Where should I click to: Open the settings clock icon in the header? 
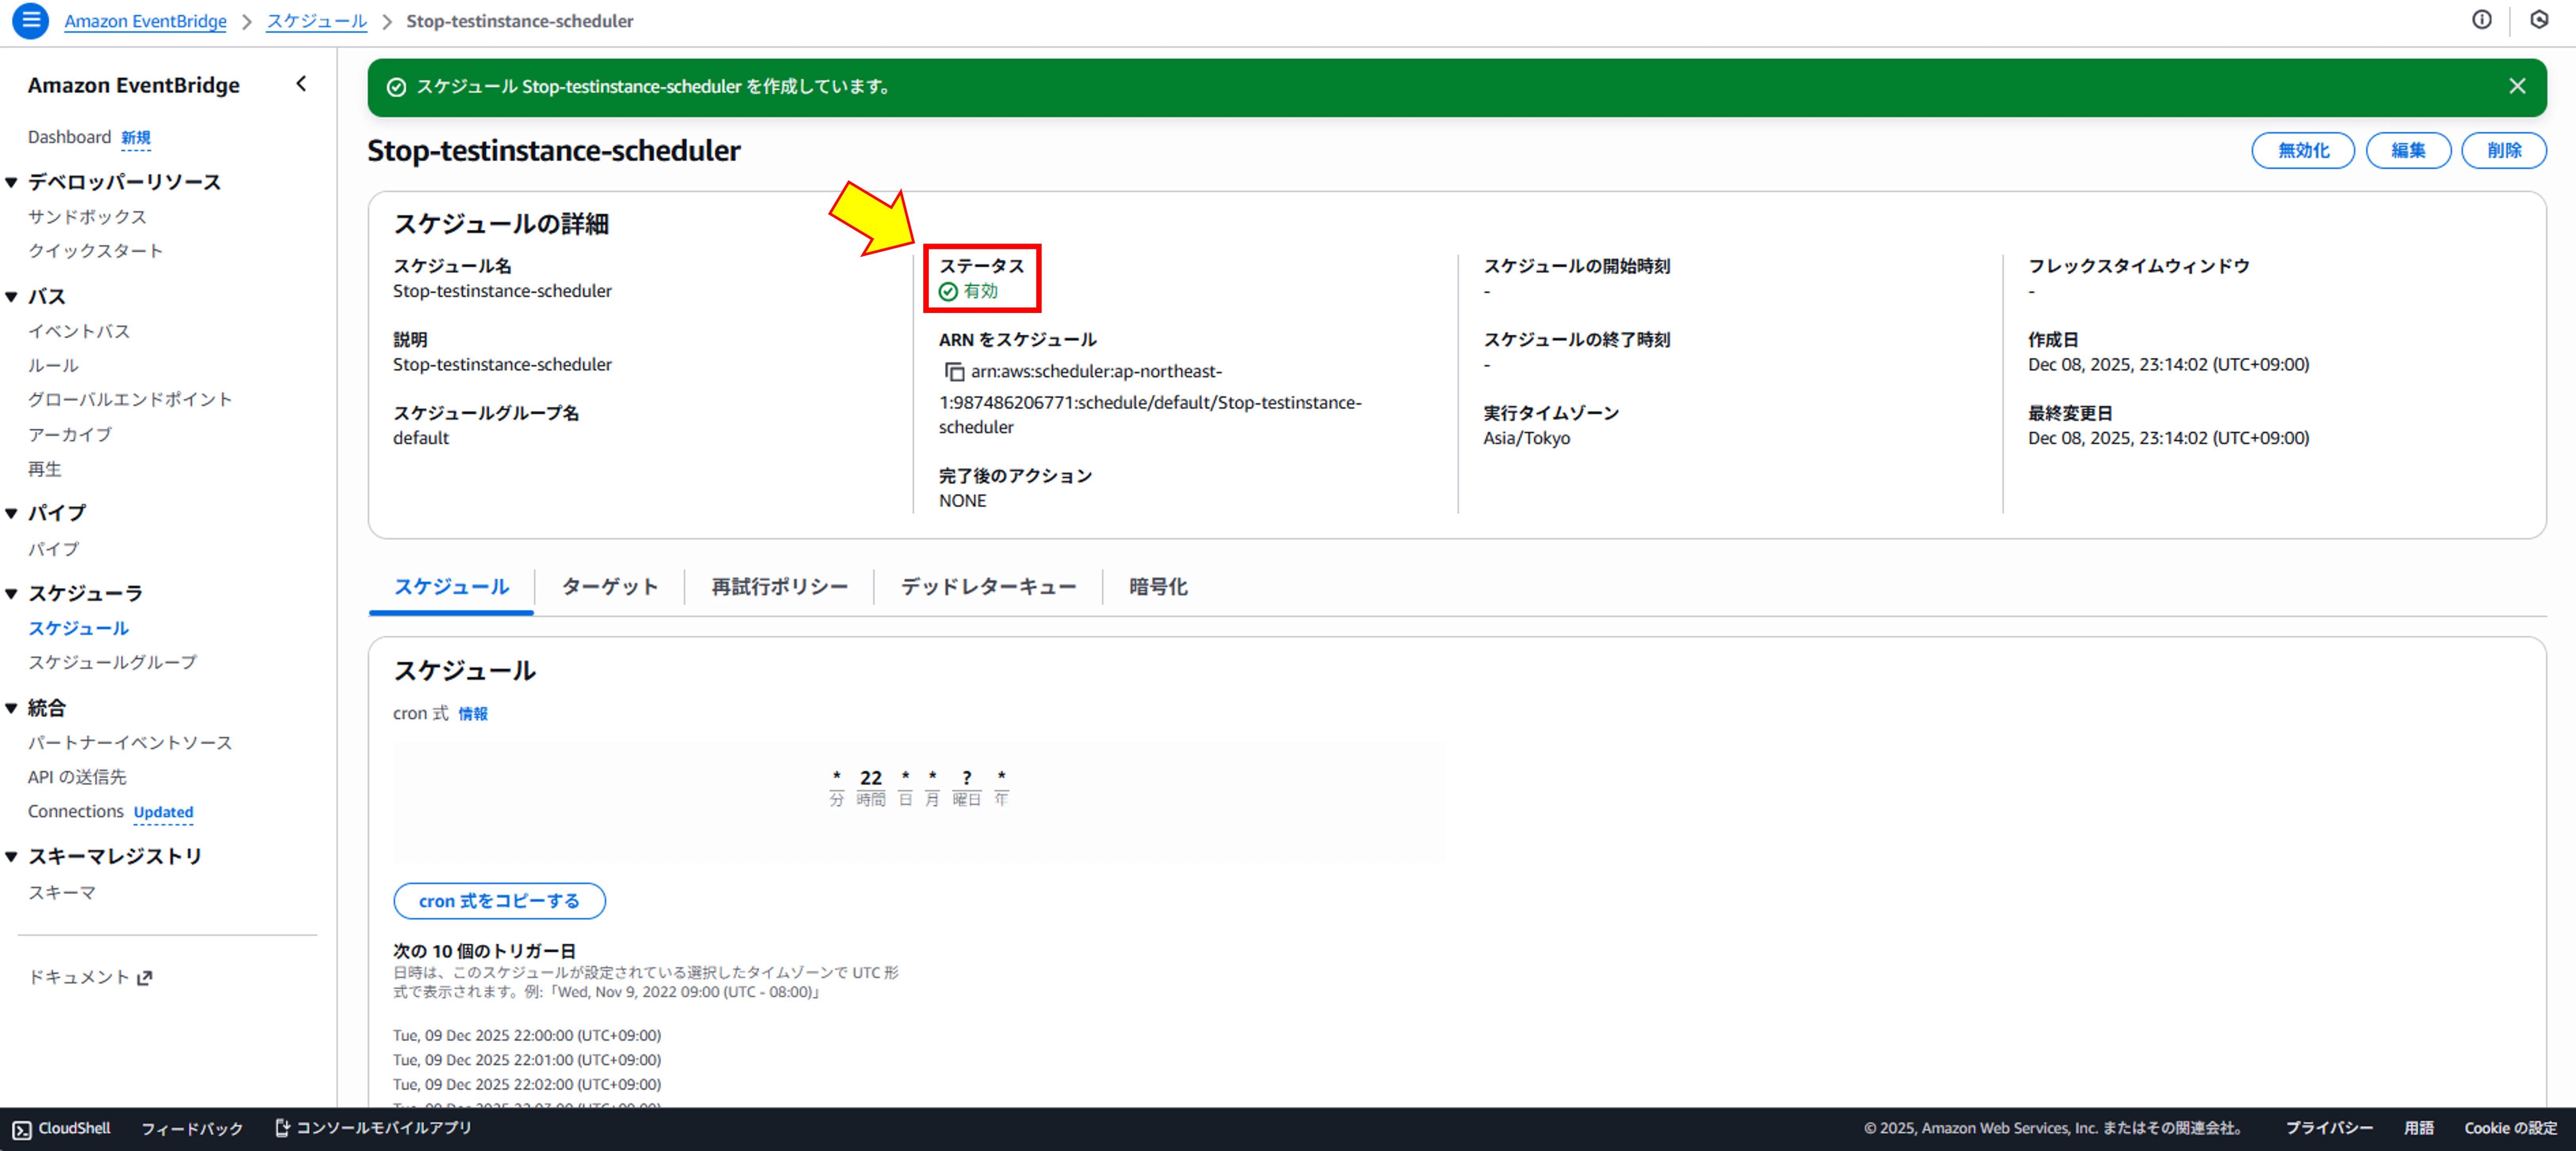2539,20
